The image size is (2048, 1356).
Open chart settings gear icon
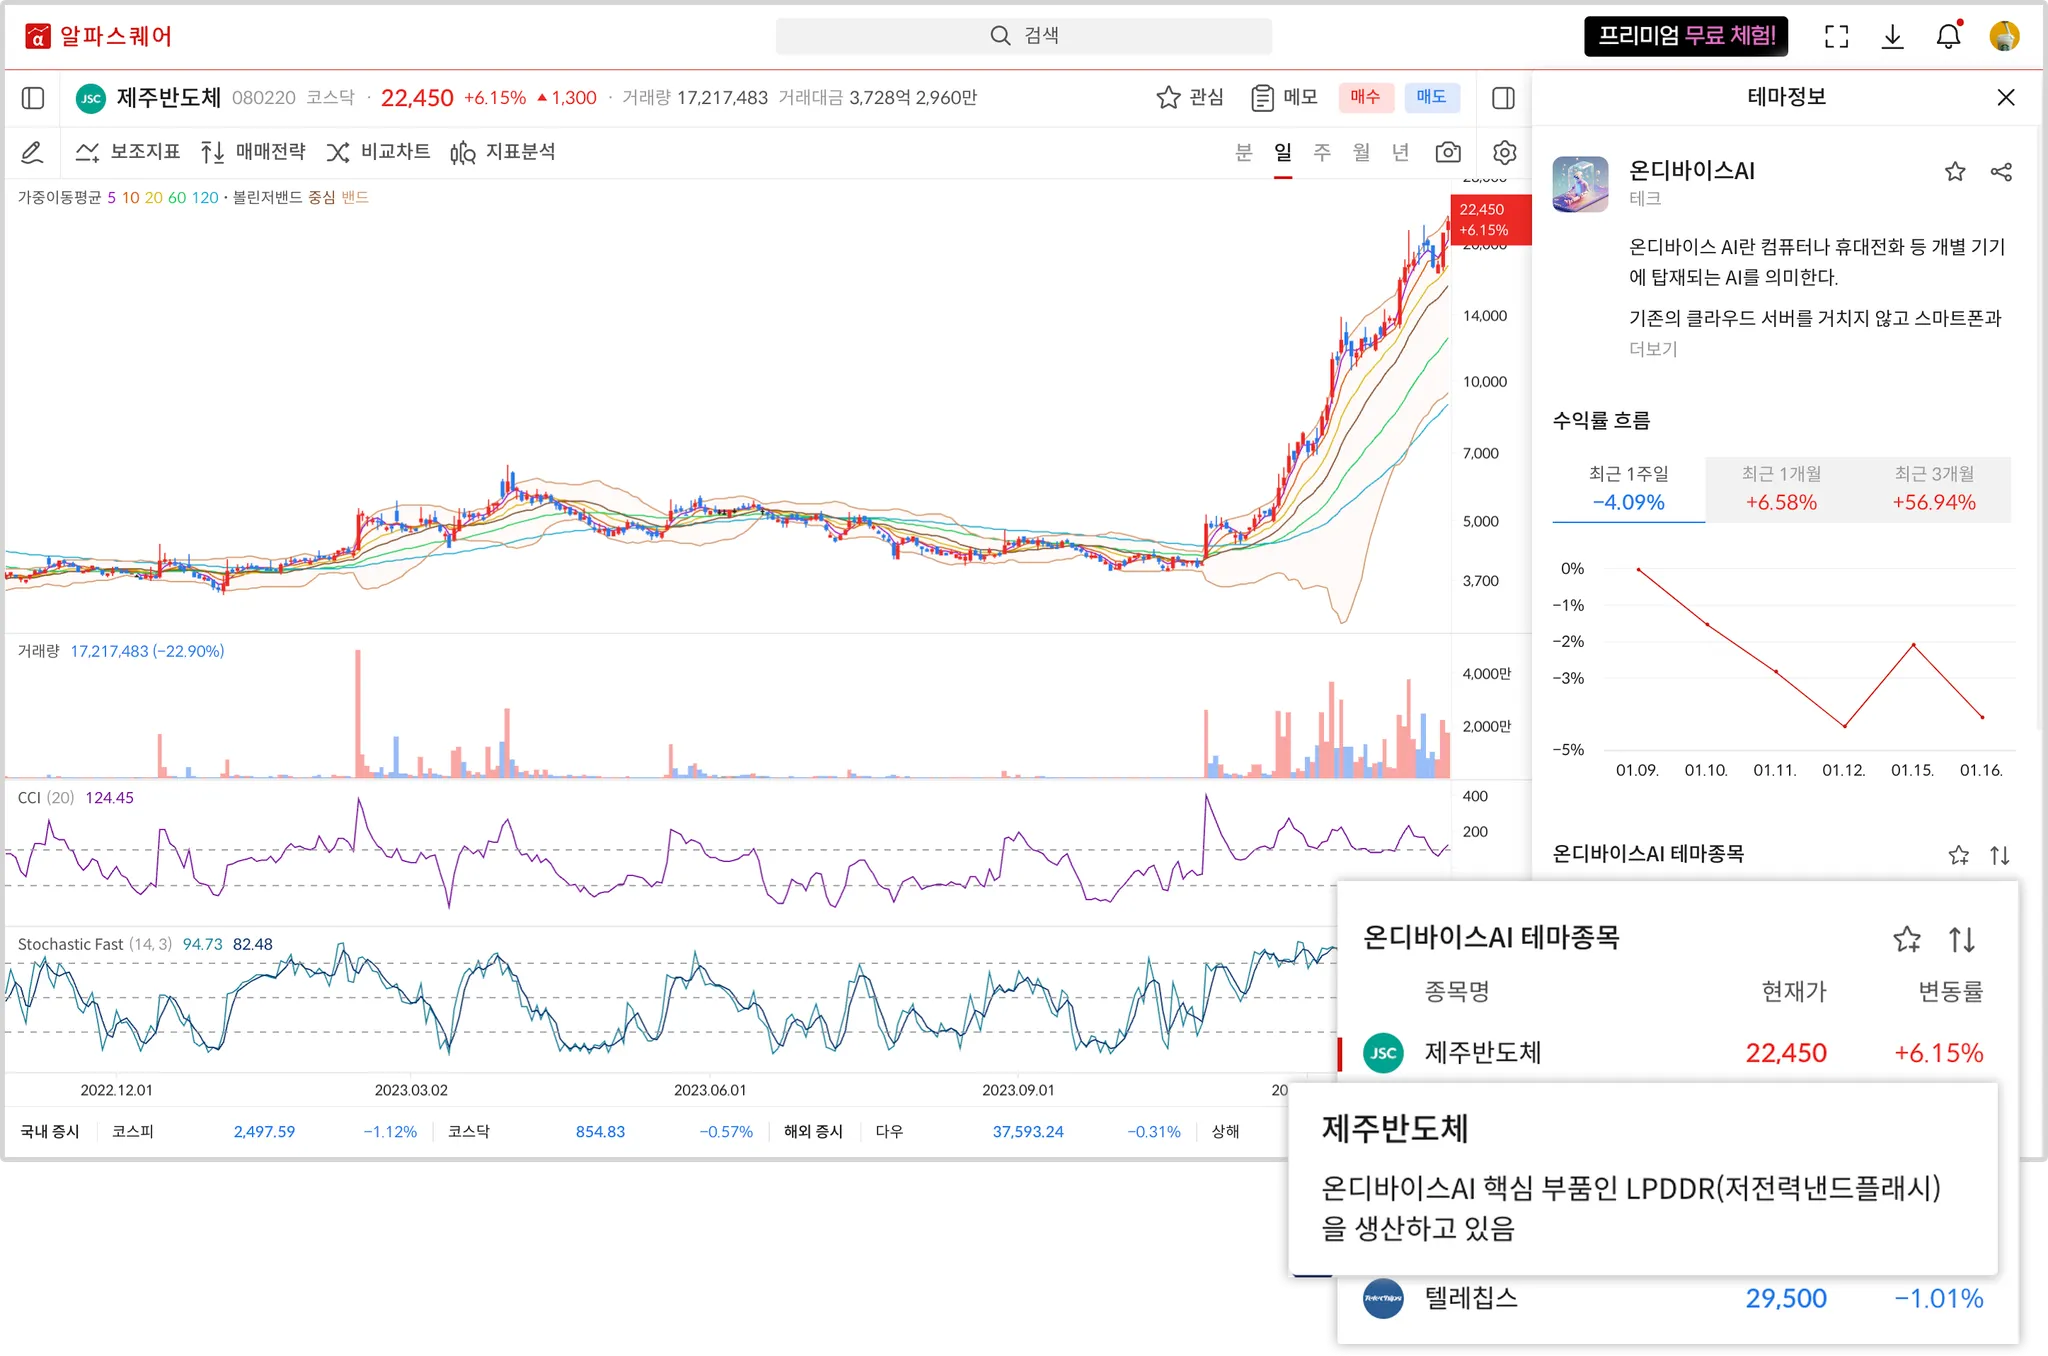pos(1504,152)
